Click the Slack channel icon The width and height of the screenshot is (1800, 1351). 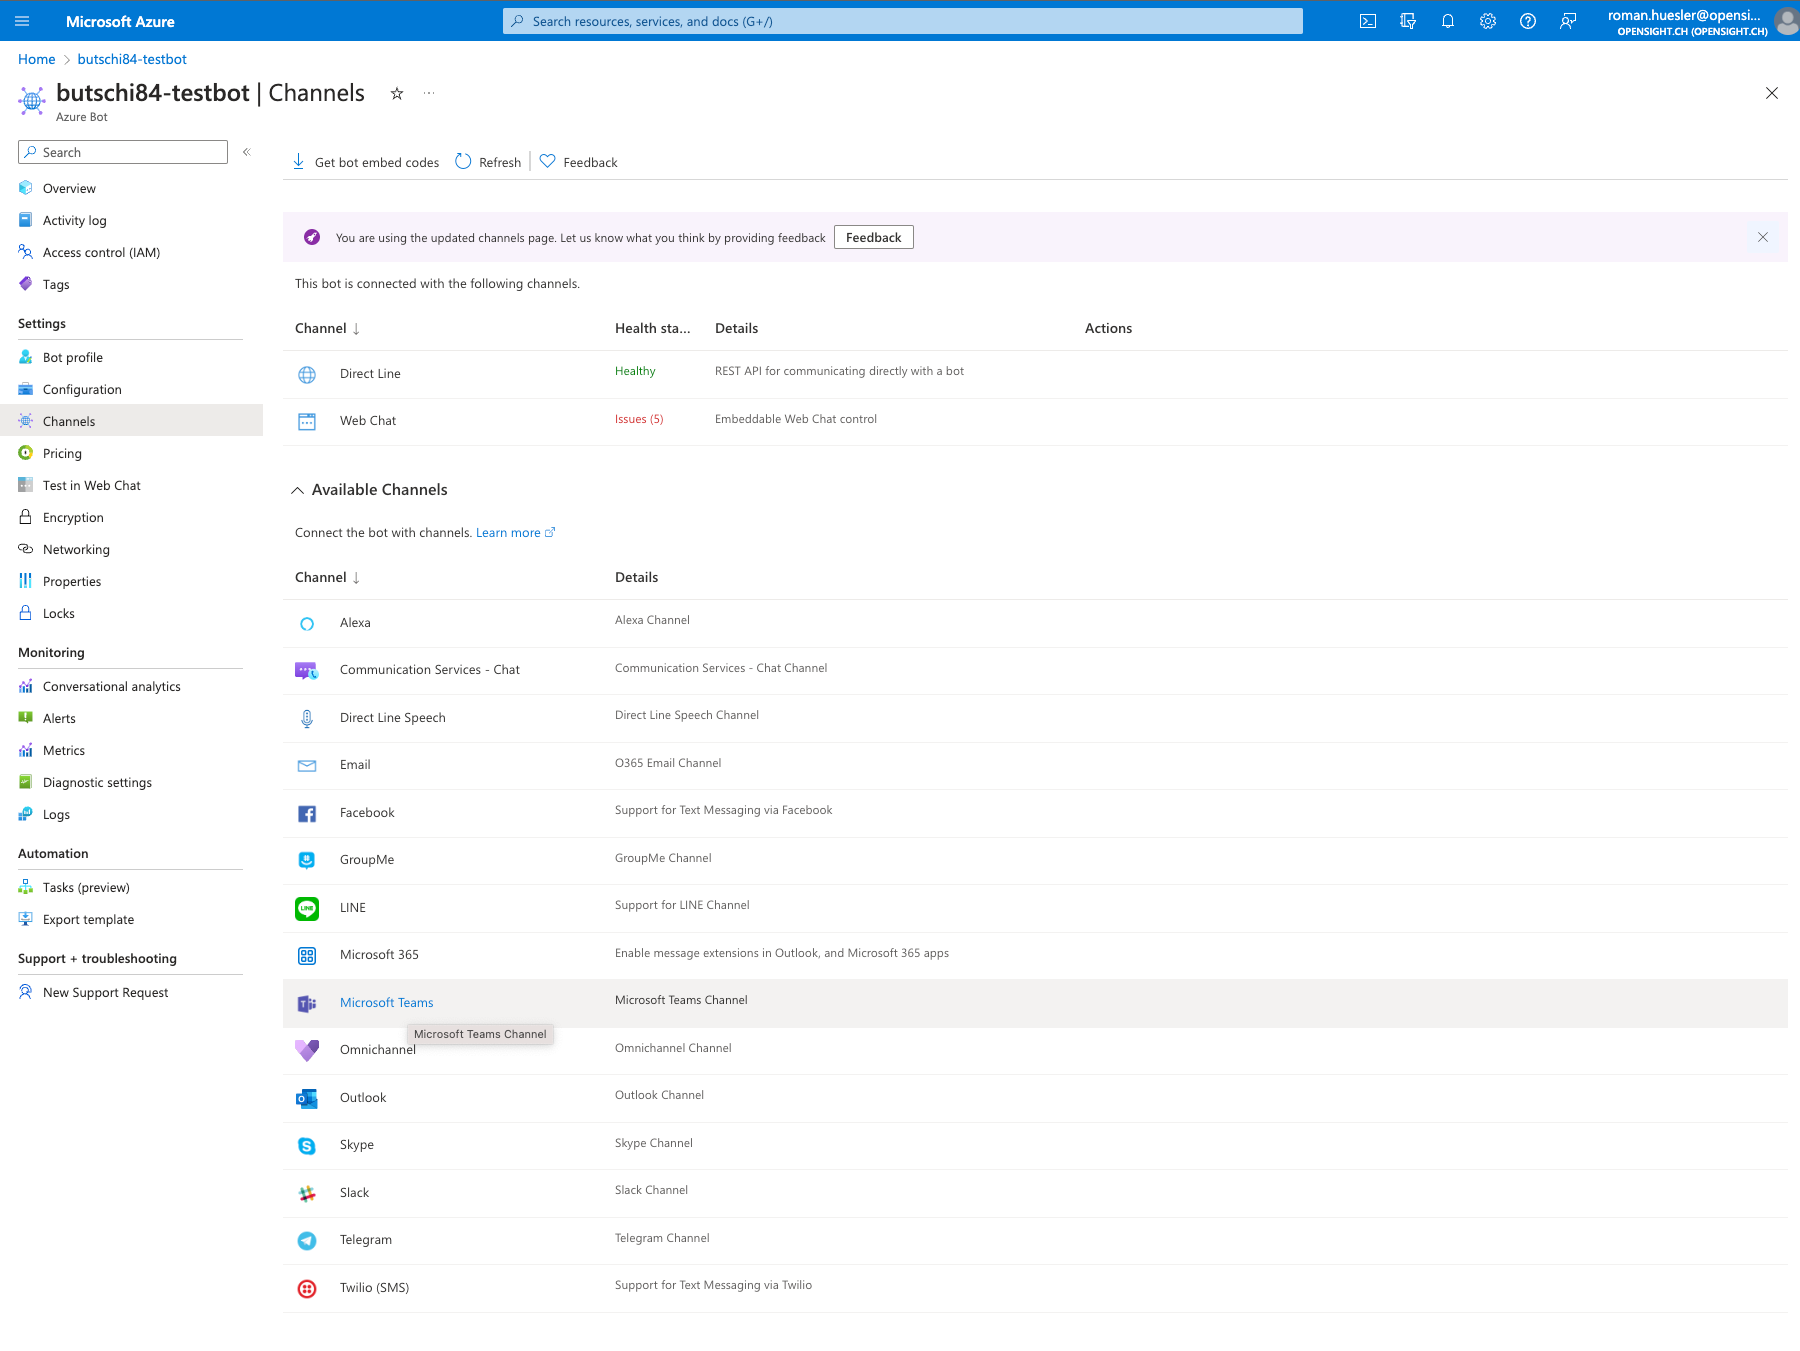point(307,1193)
